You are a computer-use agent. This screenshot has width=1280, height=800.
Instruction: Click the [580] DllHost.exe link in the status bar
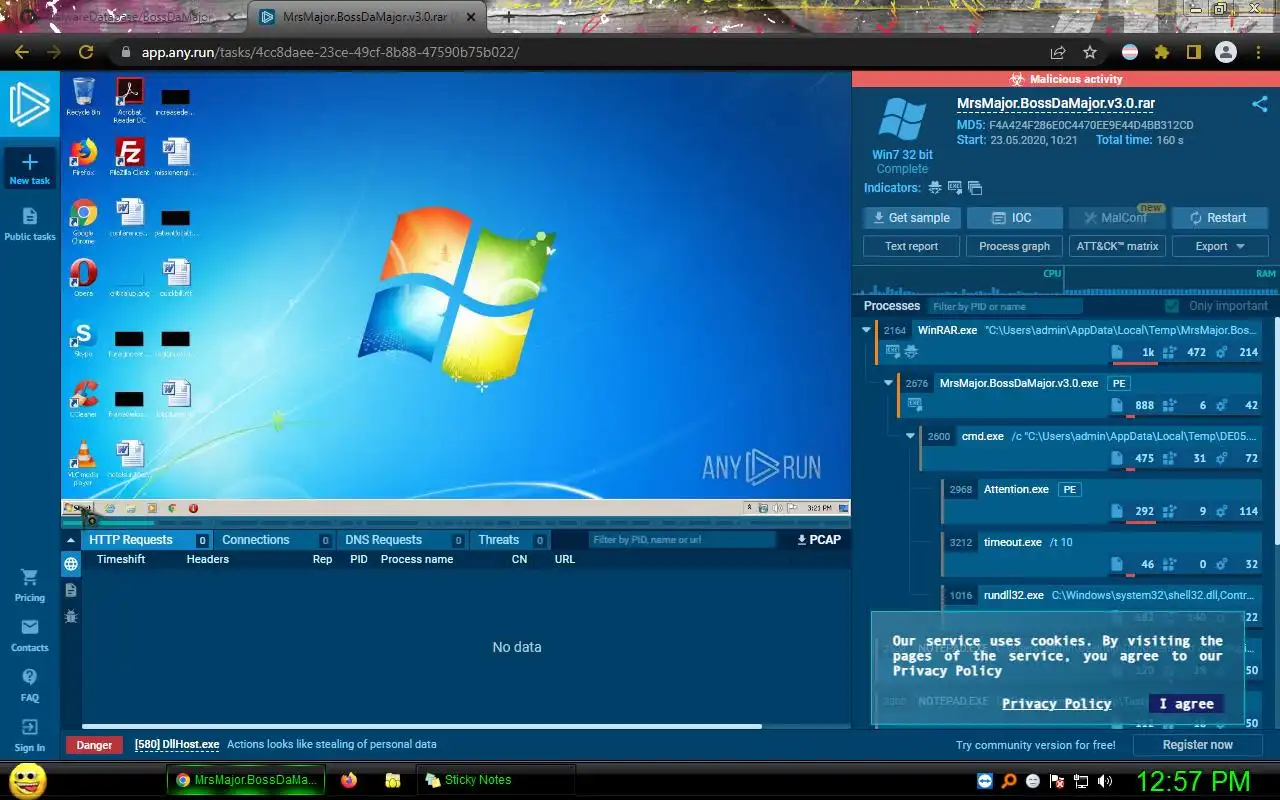coord(177,745)
